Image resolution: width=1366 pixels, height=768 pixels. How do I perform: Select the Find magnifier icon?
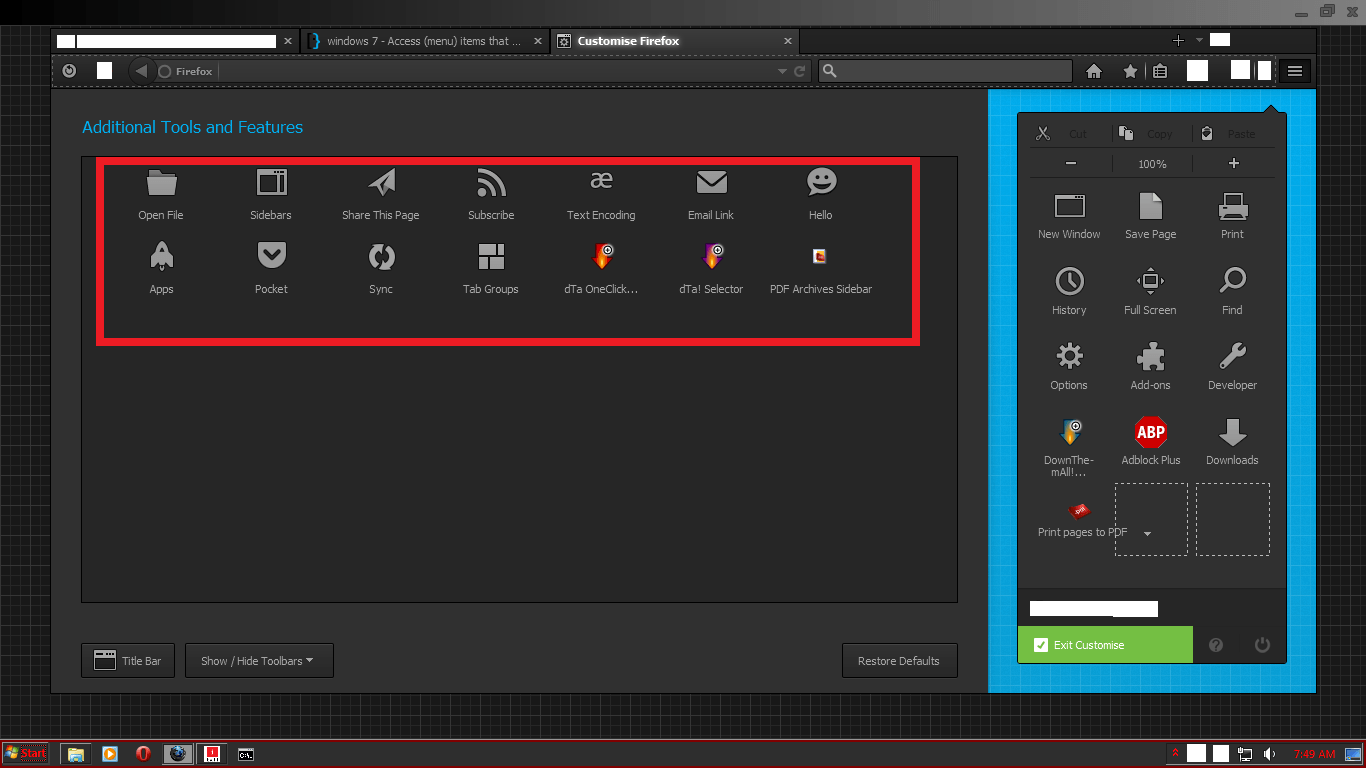(1232, 281)
